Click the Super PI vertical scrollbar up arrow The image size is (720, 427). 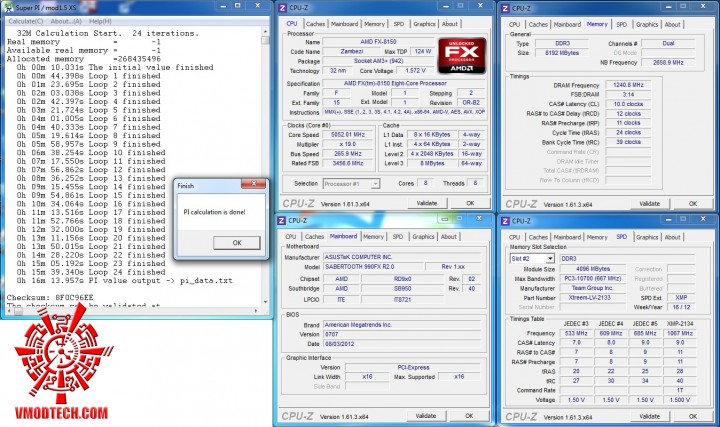pos(265,31)
